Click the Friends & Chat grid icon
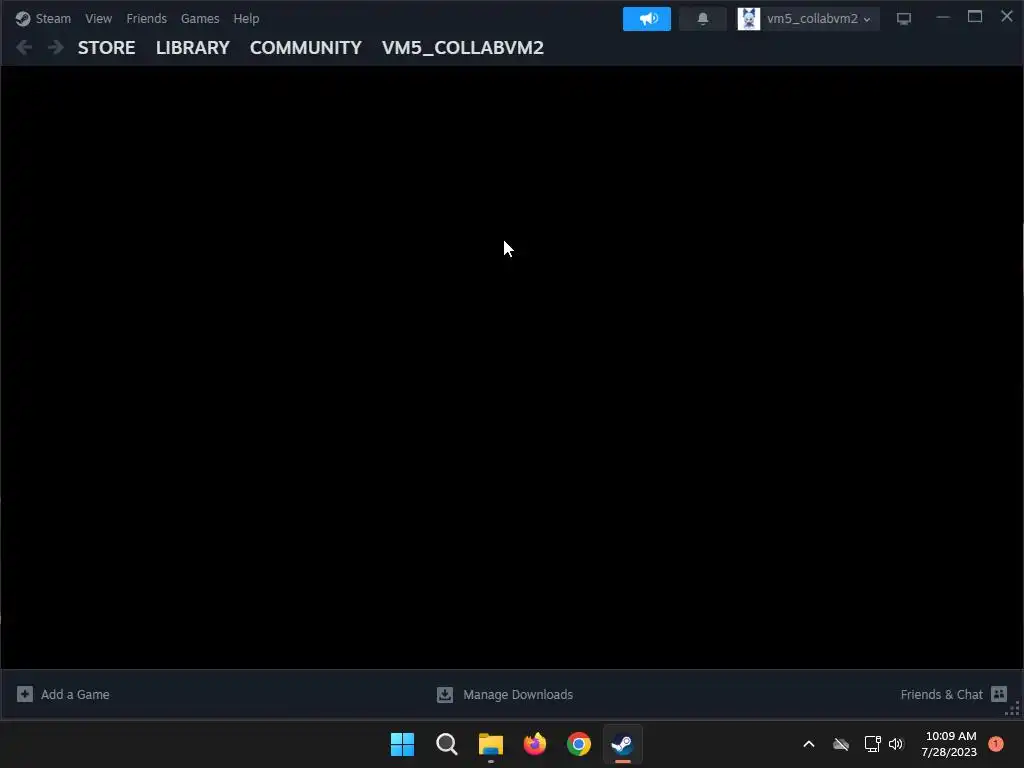The height and width of the screenshot is (768, 1024). [x=999, y=694]
